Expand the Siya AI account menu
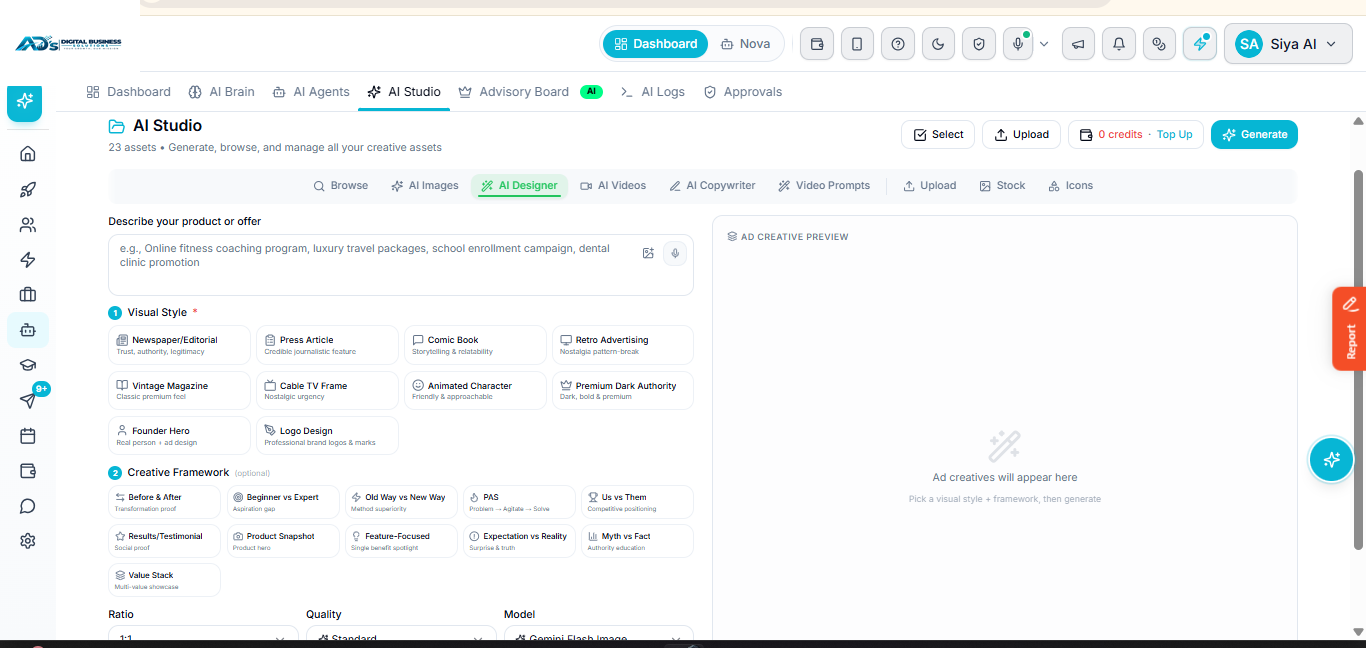This screenshot has width=1366, height=648. coord(1288,44)
